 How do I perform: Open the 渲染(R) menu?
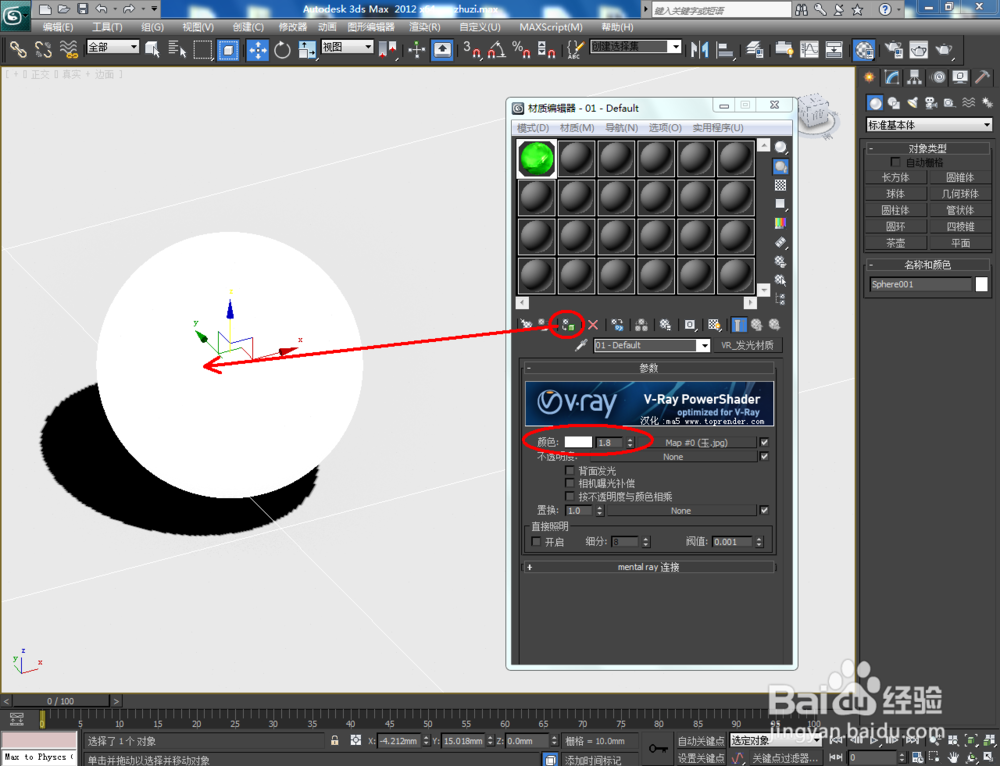click(x=425, y=27)
